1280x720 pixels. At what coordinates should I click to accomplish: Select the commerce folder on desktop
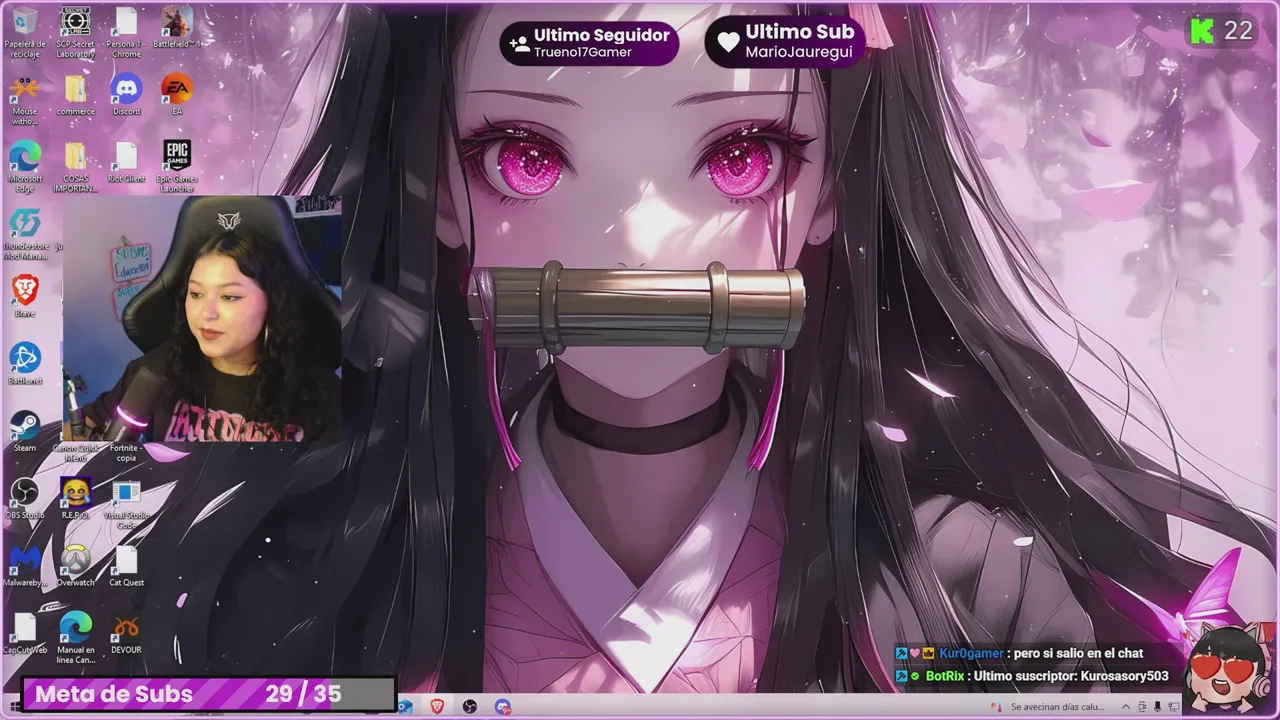[x=76, y=95]
